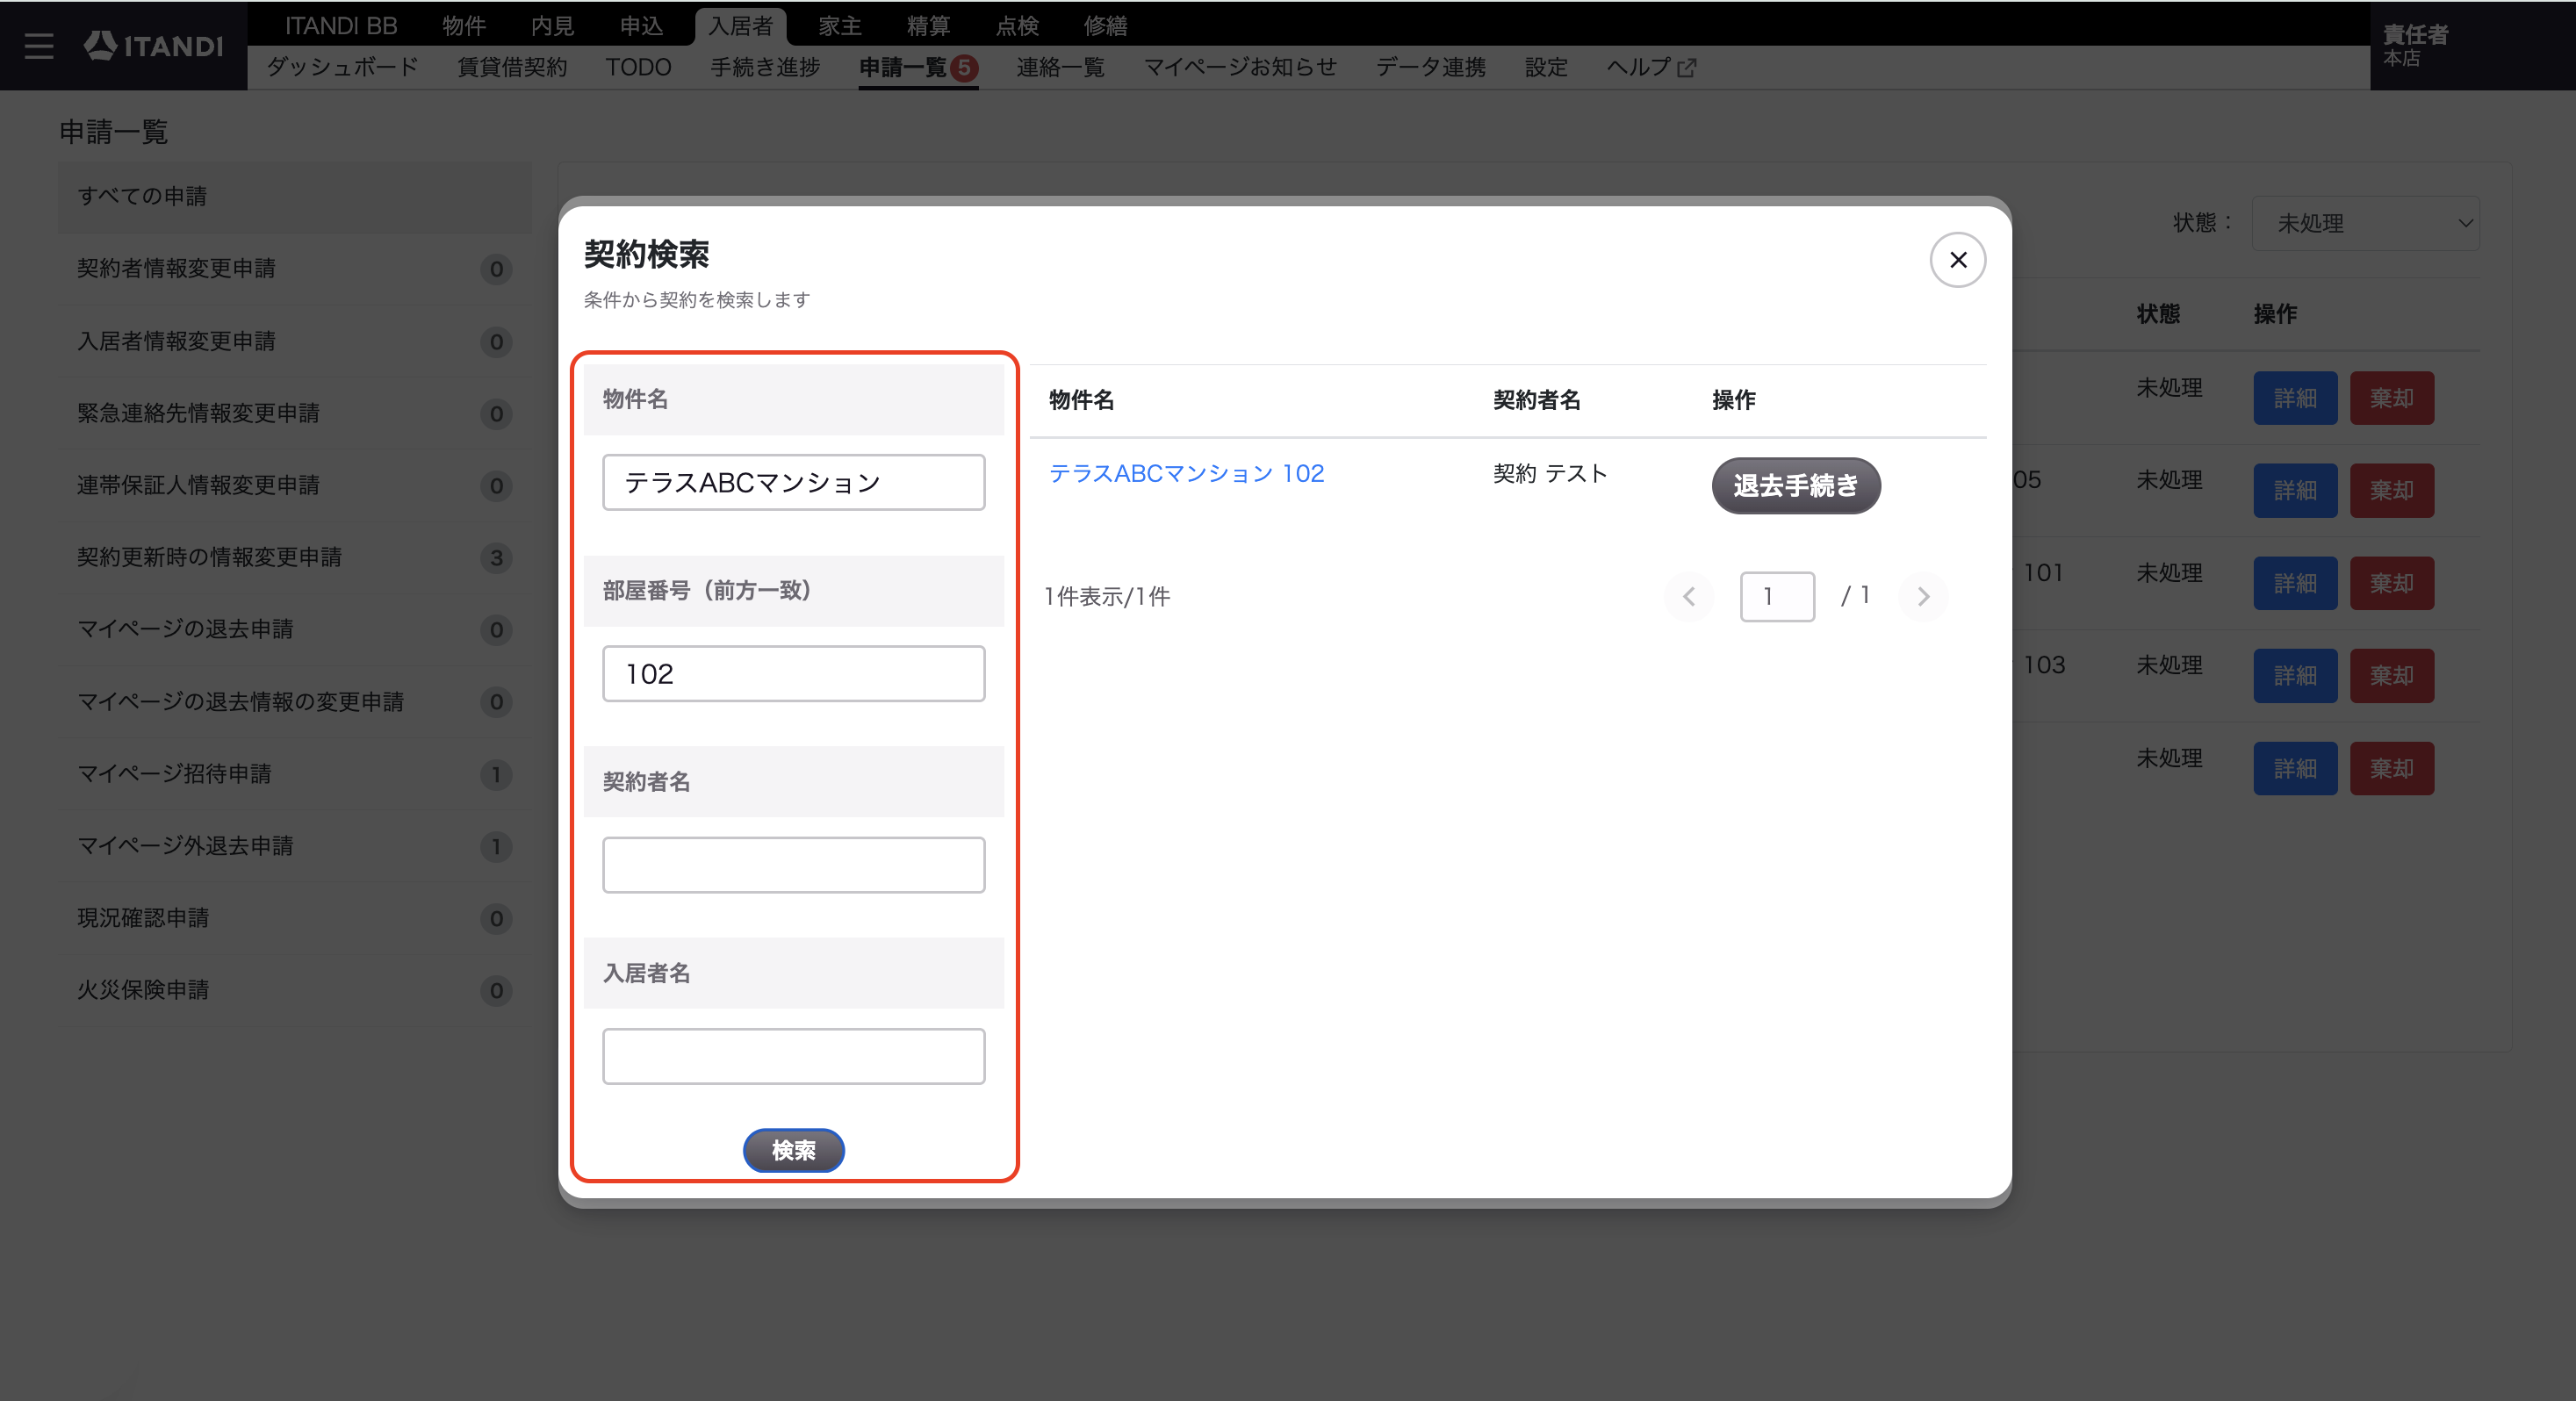
Task: Click the 検索 button
Action: click(793, 1150)
